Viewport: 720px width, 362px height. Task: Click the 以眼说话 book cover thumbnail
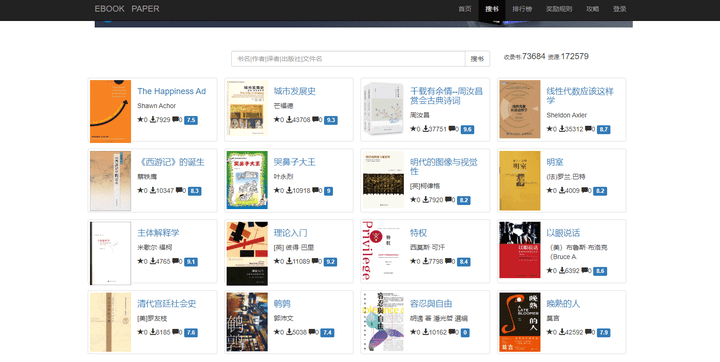(x=520, y=250)
